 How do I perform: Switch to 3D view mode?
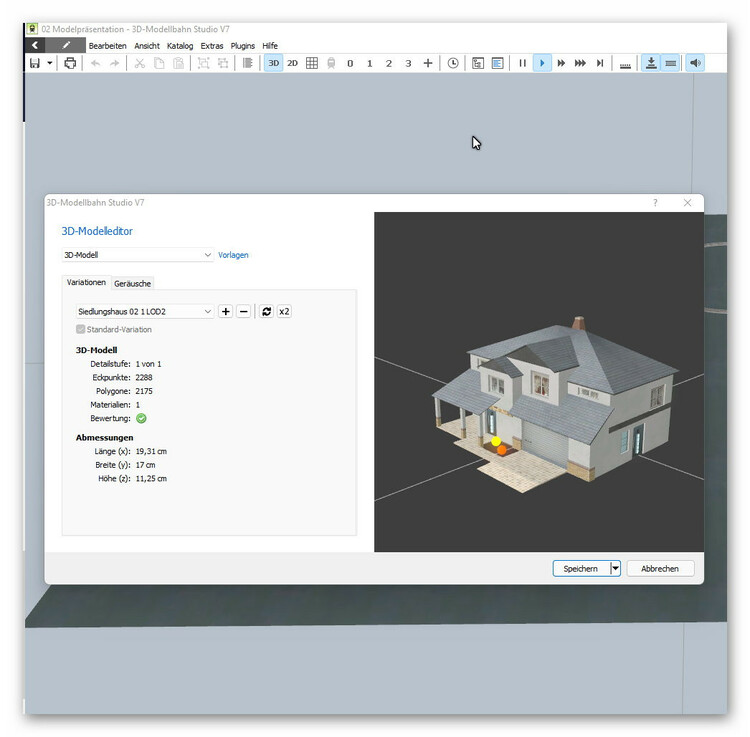tap(273, 63)
